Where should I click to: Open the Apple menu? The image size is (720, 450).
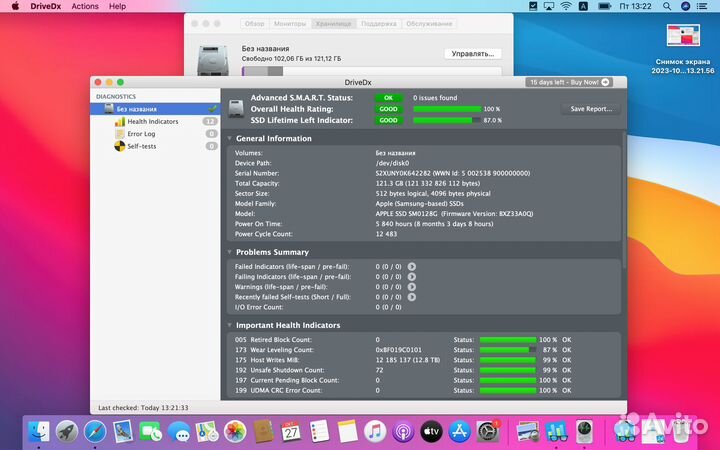15,6
